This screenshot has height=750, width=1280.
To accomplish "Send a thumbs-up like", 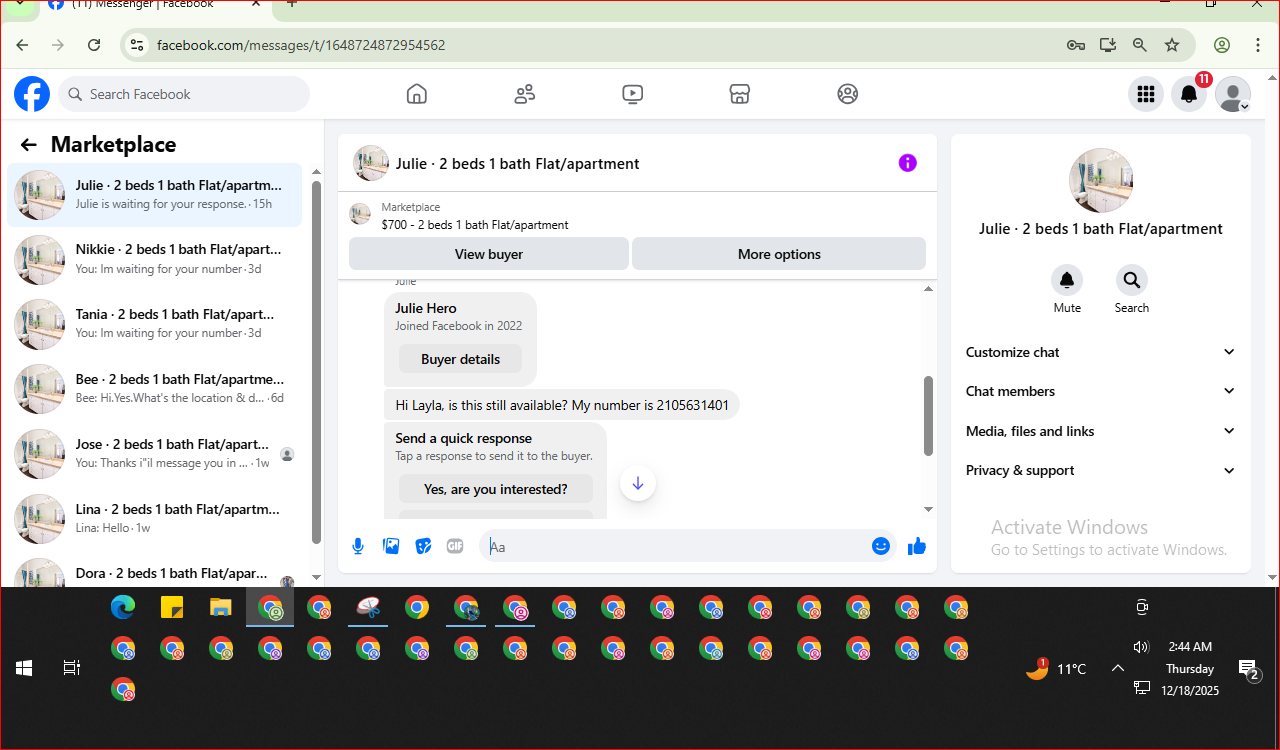I will click(916, 546).
